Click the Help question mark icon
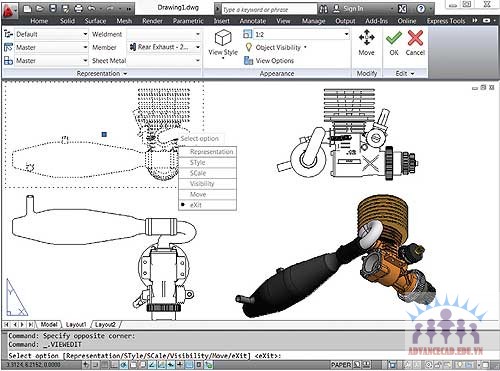The width and height of the screenshot is (500, 371). [421, 9]
